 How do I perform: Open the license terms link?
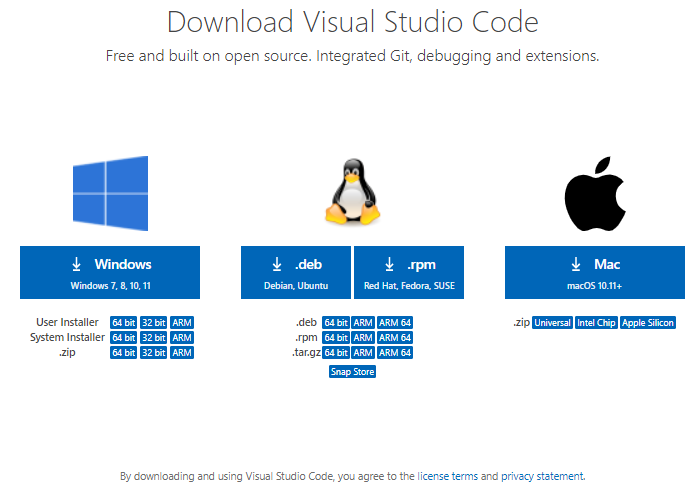tap(447, 476)
